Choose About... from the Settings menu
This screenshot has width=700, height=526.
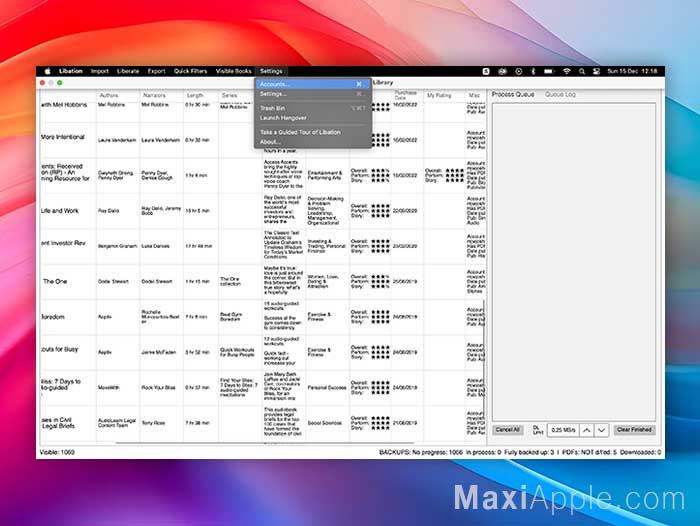(x=312, y=142)
